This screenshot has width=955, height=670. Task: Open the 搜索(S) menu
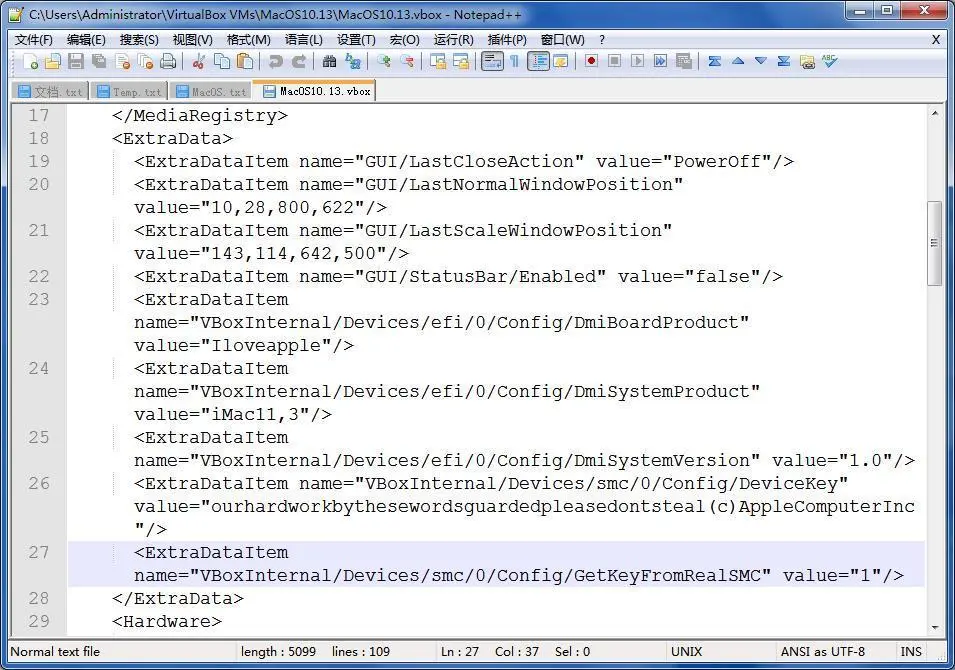[139, 40]
